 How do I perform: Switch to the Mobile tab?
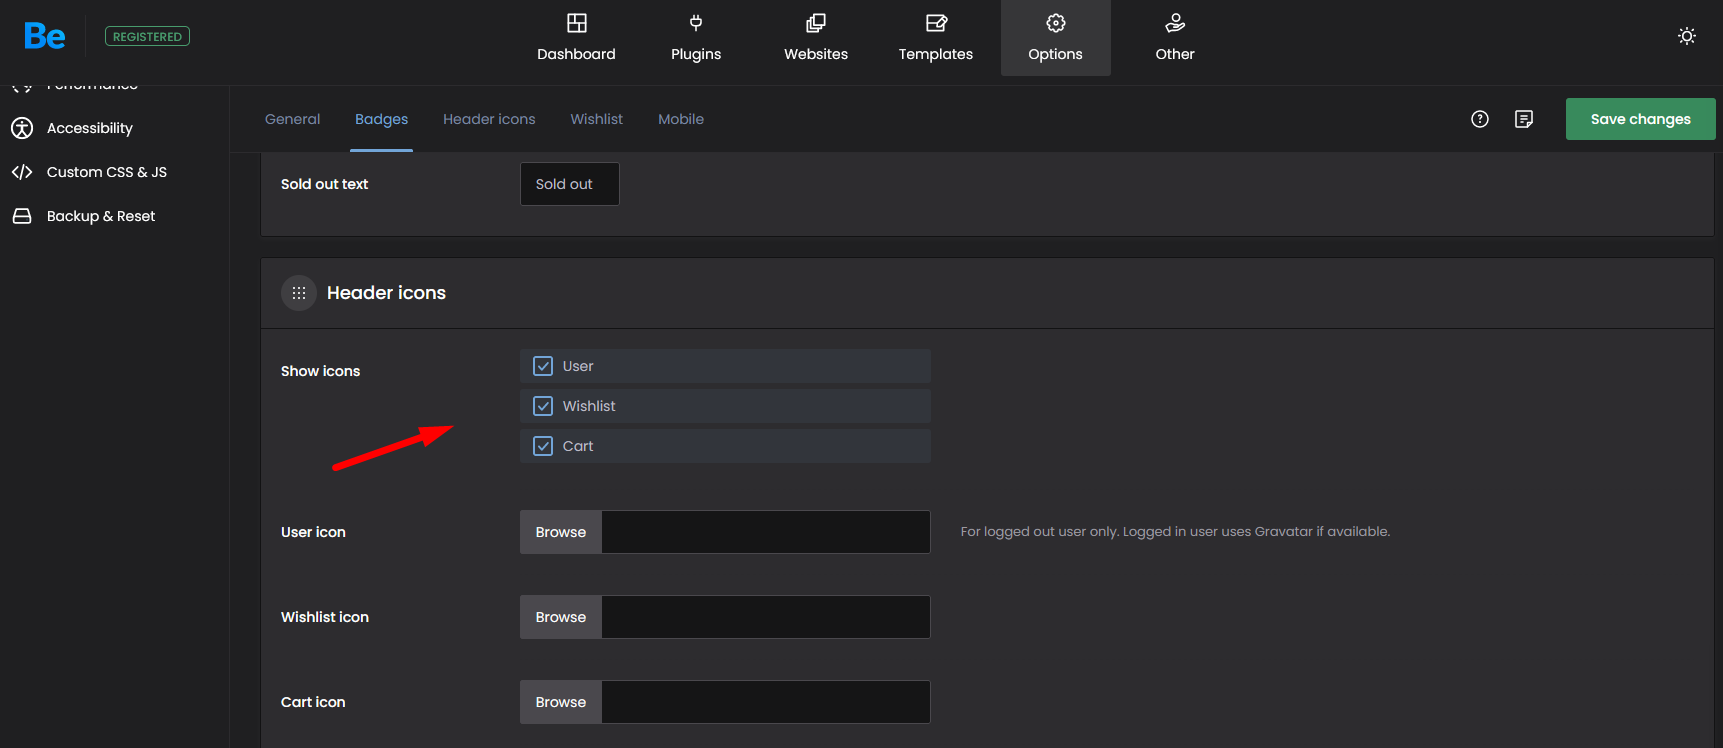[681, 119]
